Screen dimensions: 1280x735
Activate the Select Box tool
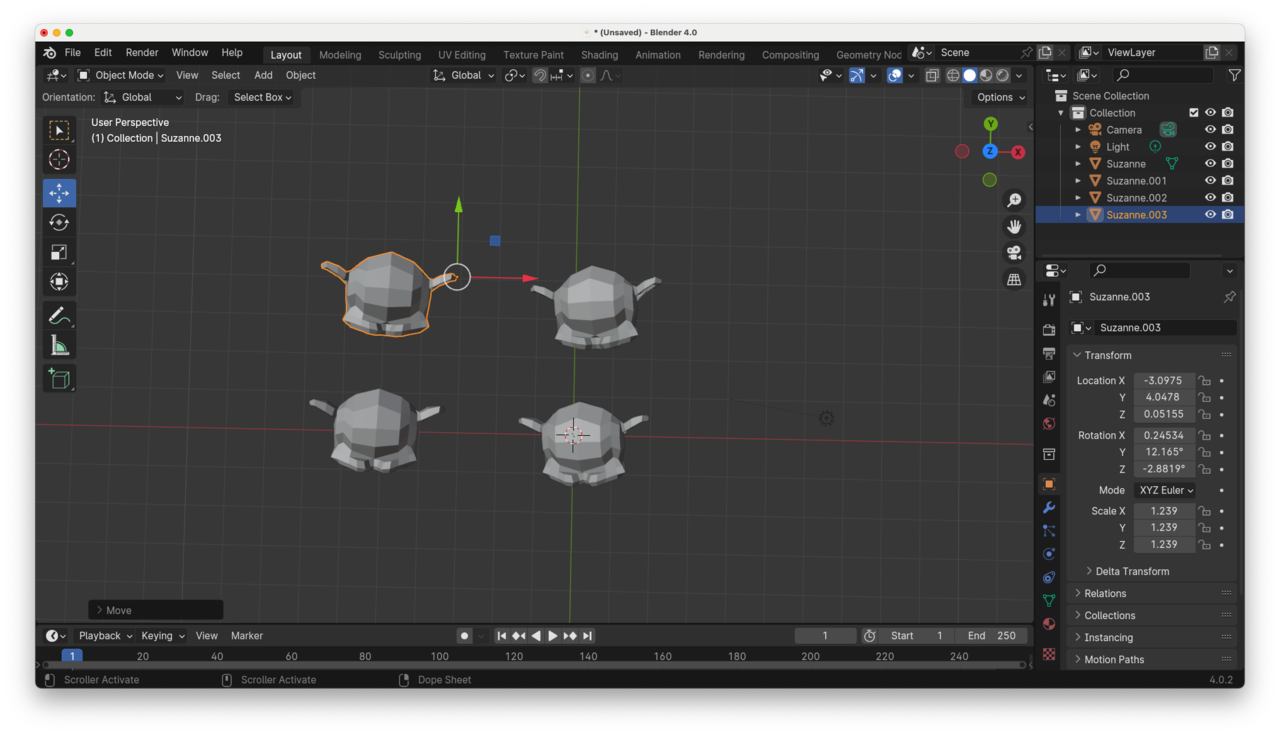click(59, 130)
